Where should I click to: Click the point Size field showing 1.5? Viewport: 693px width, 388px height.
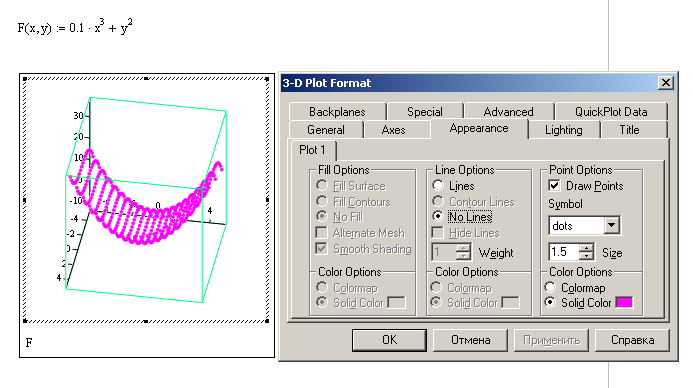564,252
